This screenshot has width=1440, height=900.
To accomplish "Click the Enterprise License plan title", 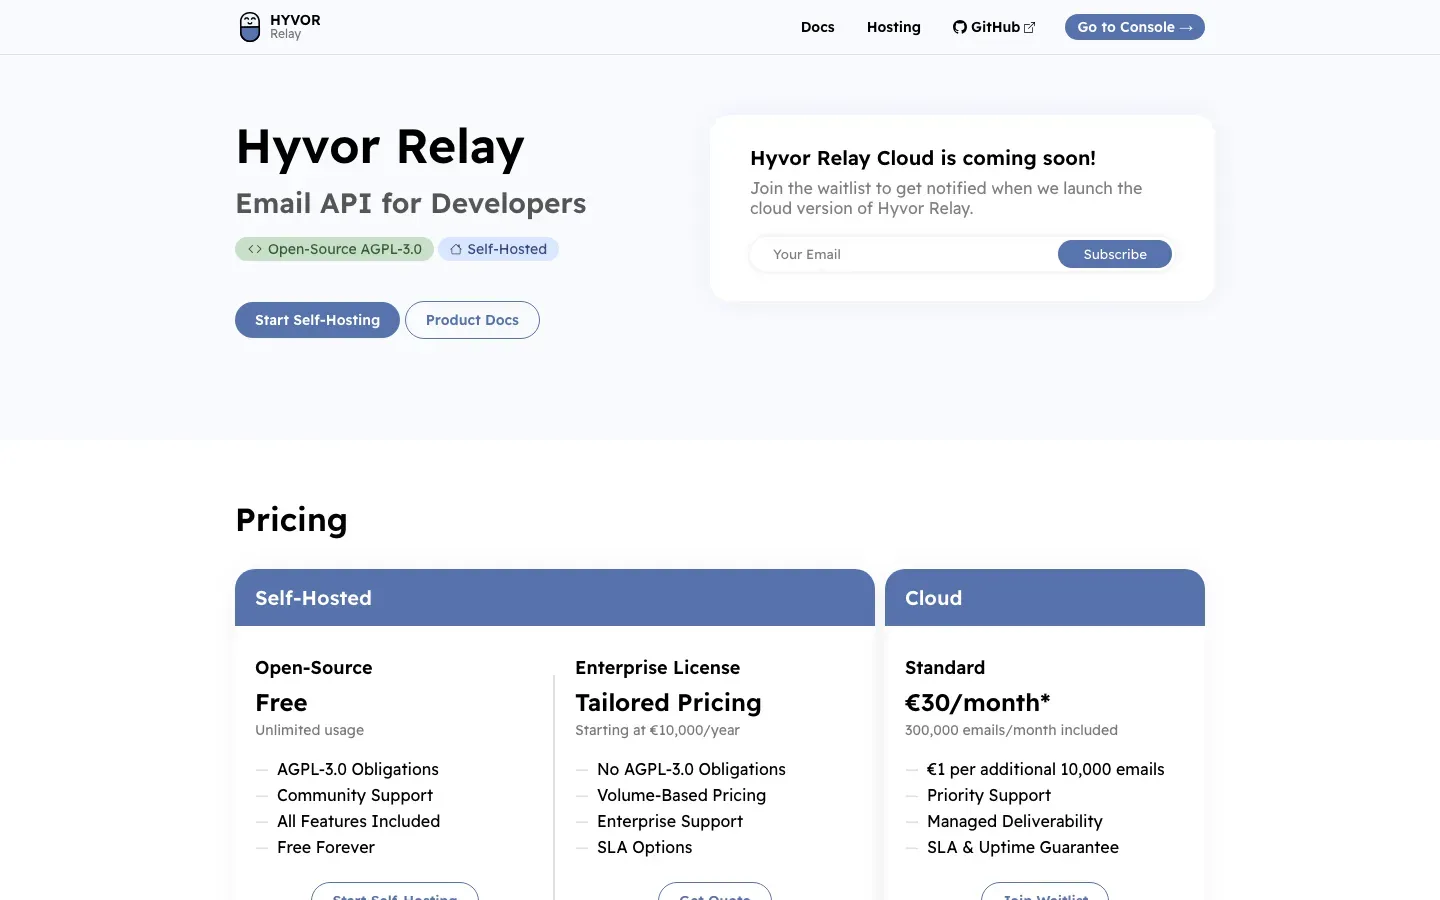I will (658, 668).
